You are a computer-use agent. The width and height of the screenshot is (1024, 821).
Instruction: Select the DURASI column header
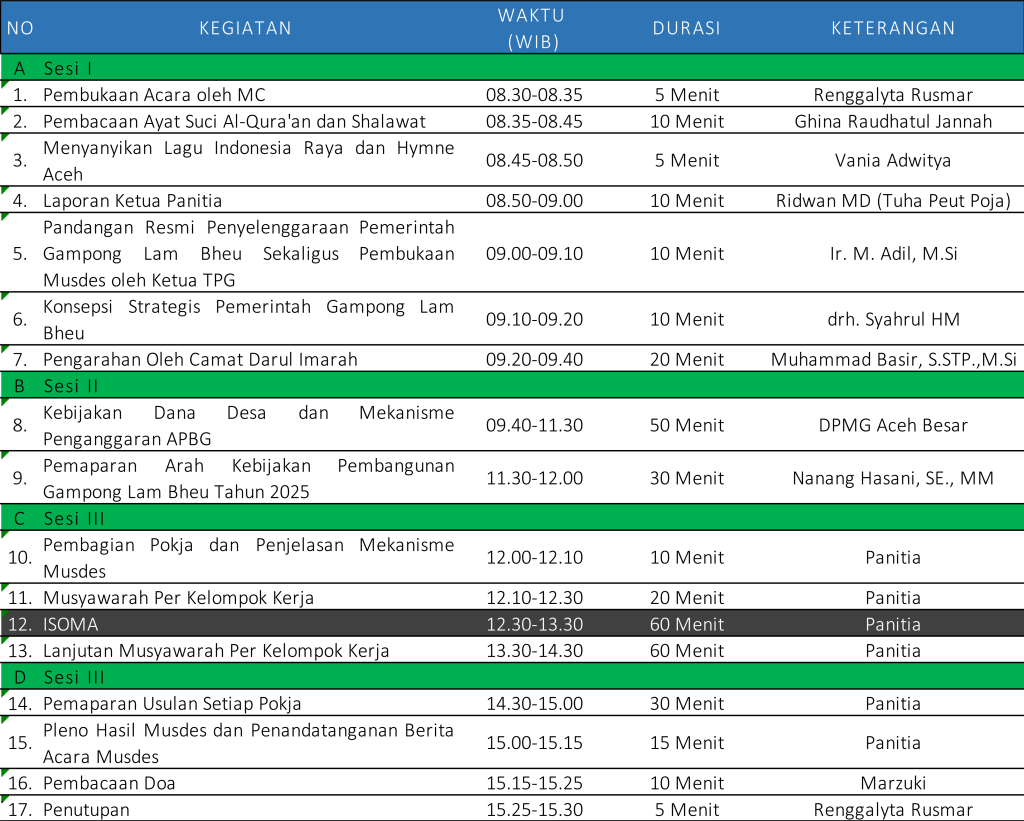click(686, 28)
